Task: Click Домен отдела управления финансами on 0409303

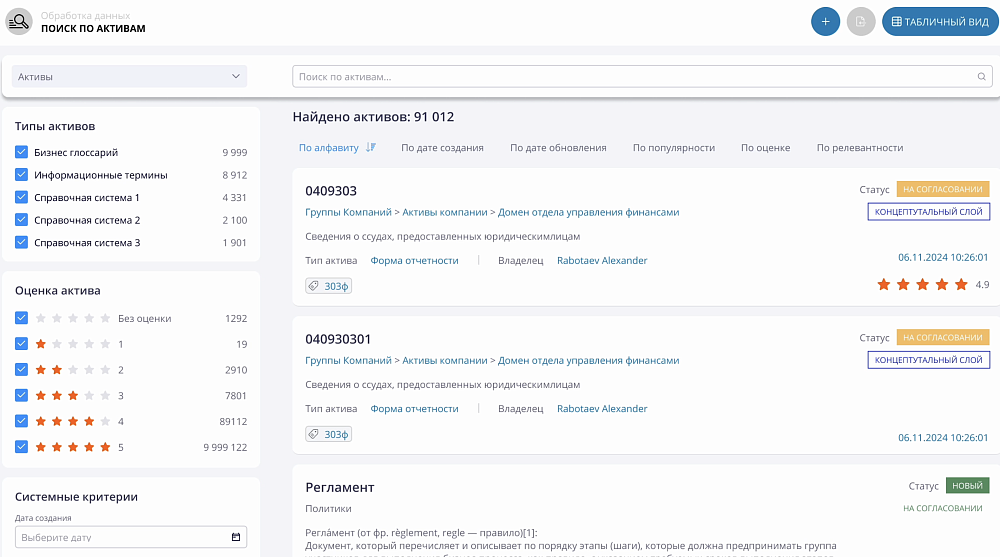Action: coord(588,212)
